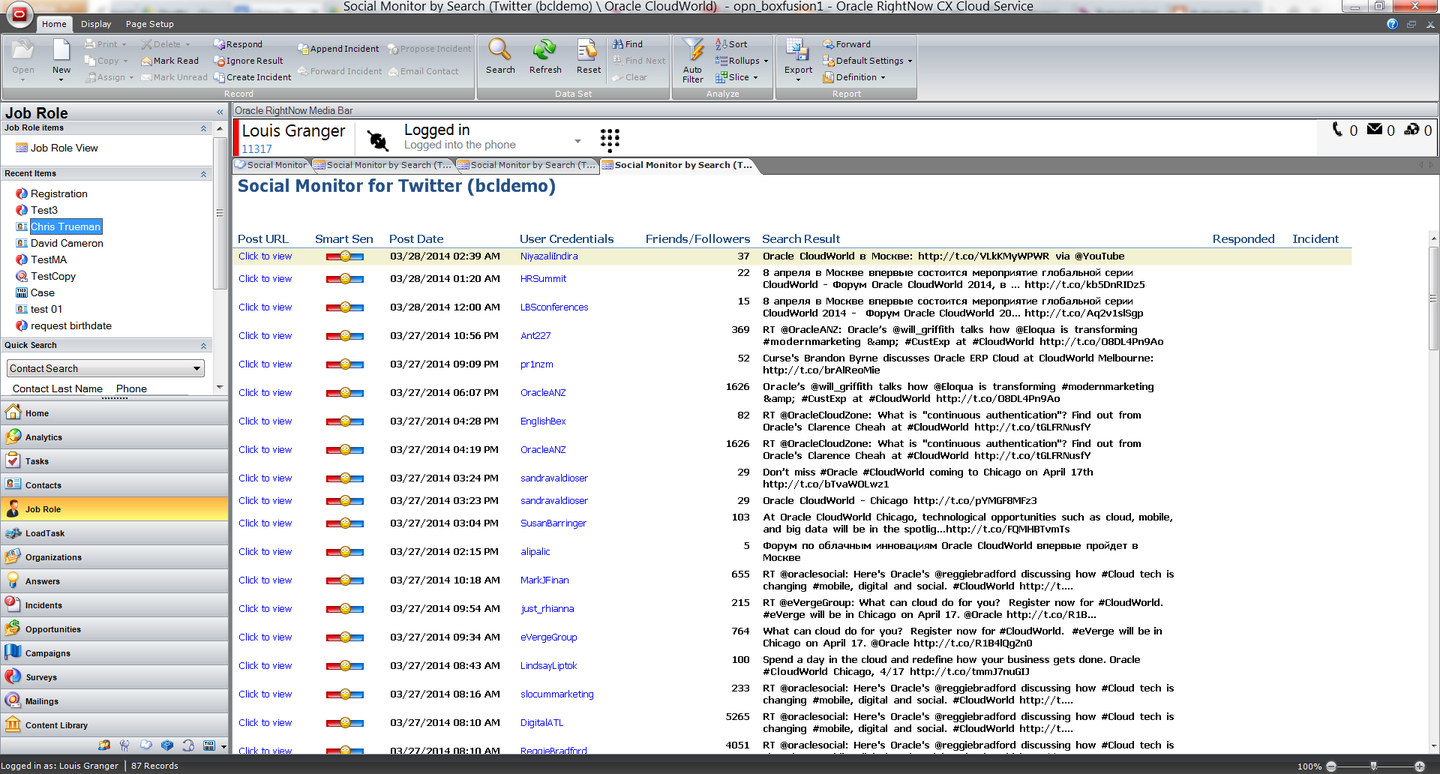1440x774 pixels.
Task: Open the Definition dropdown
Action: (x=853, y=77)
